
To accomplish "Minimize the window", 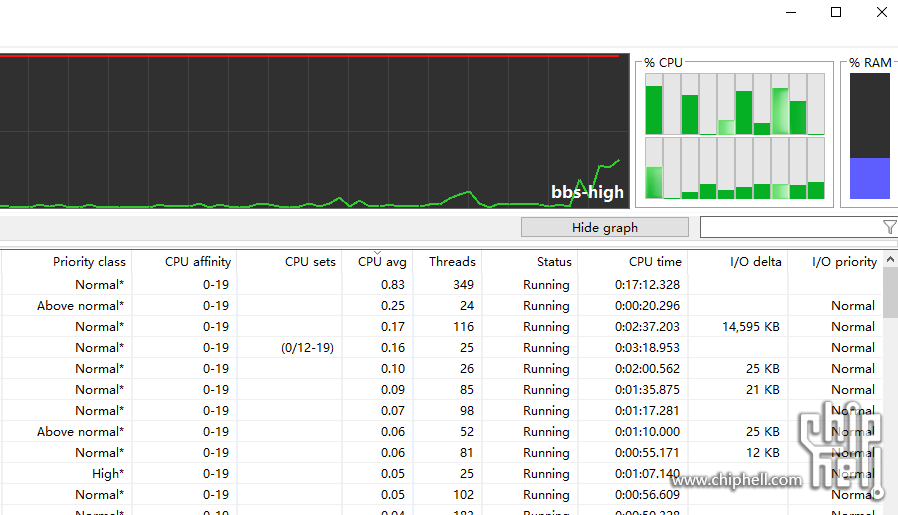I will click(x=791, y=12).
